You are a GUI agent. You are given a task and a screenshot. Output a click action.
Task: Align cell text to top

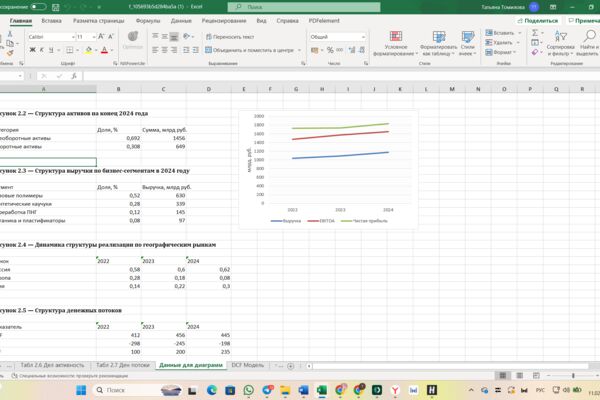(x=155, y=36)
